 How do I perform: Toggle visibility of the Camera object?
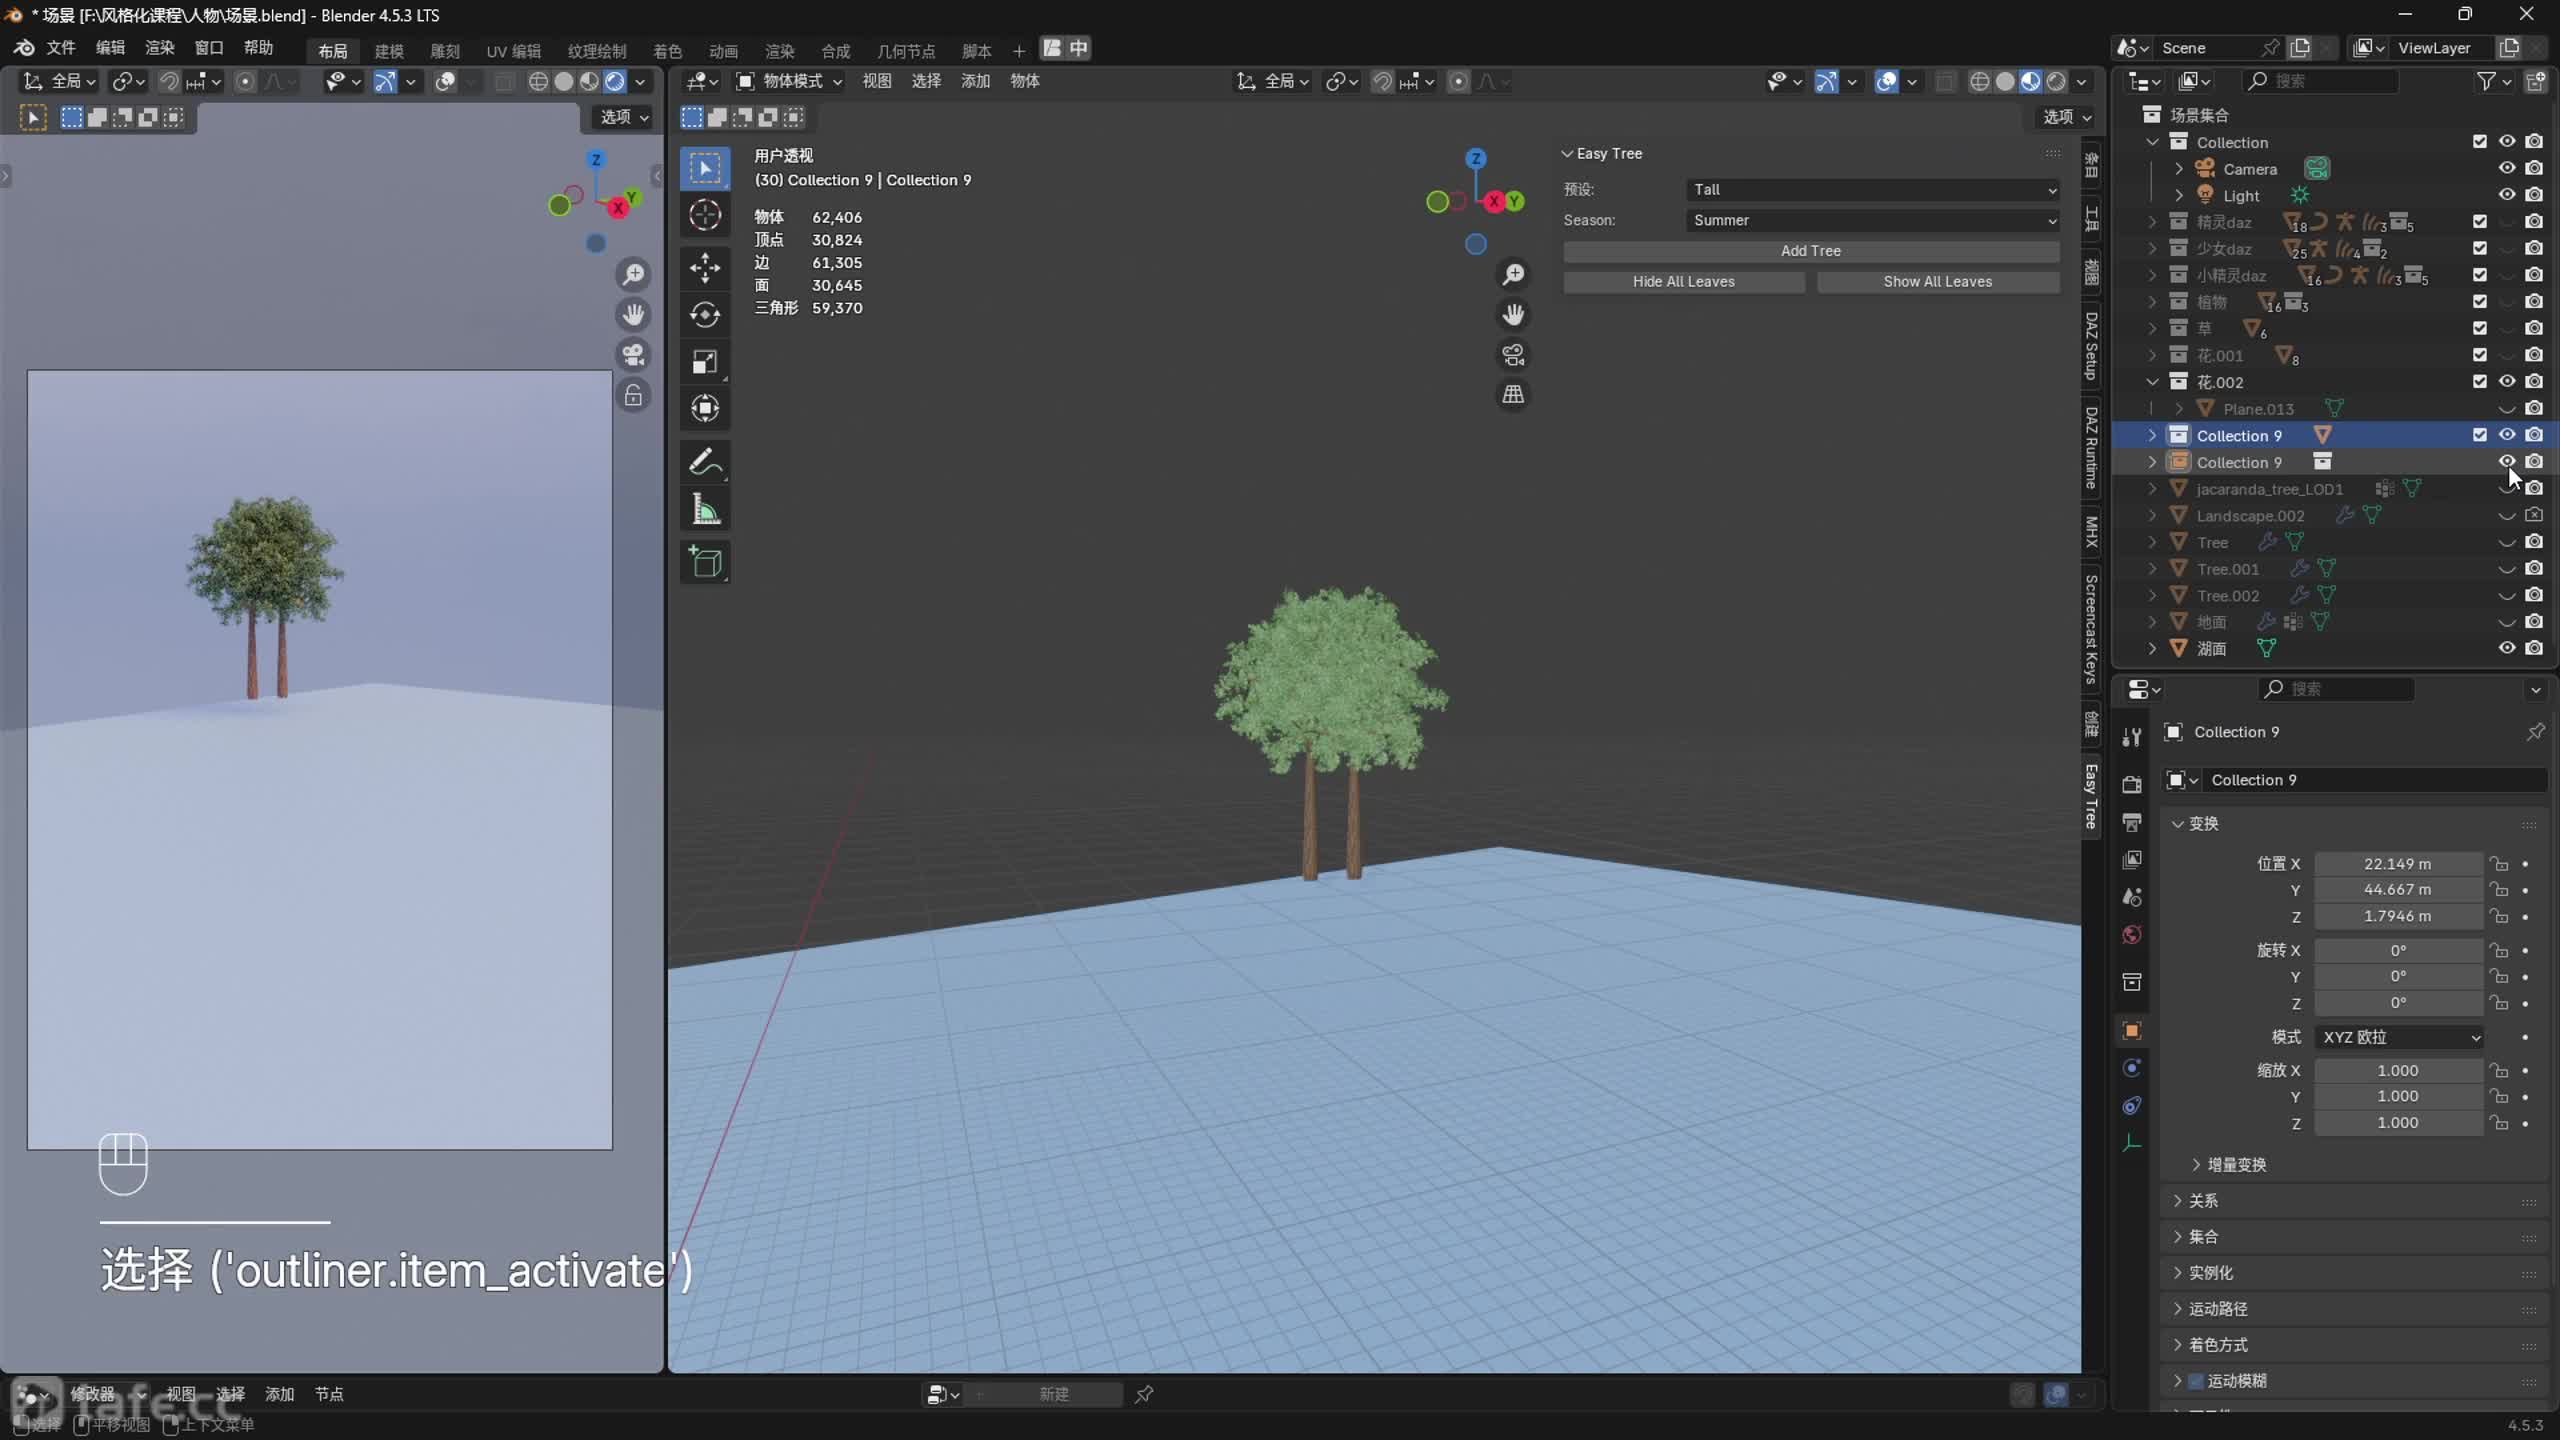point(2506,168)
